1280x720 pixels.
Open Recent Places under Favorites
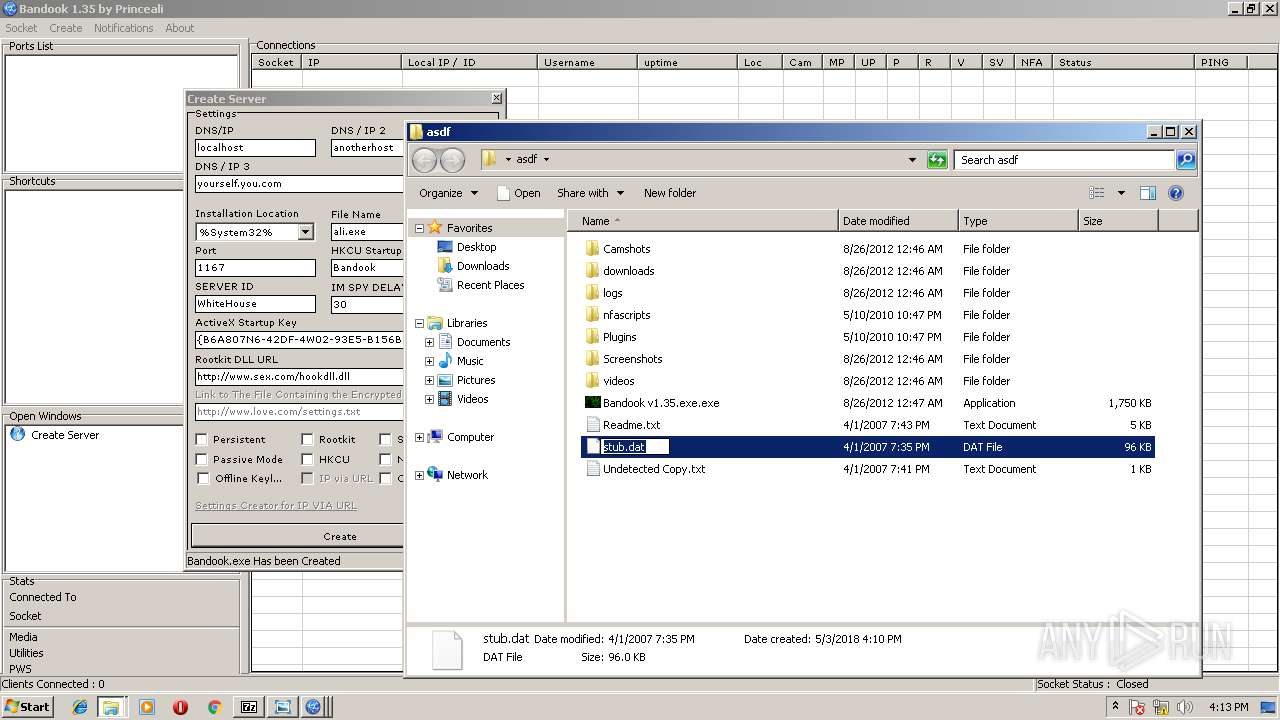pos(490,285)
